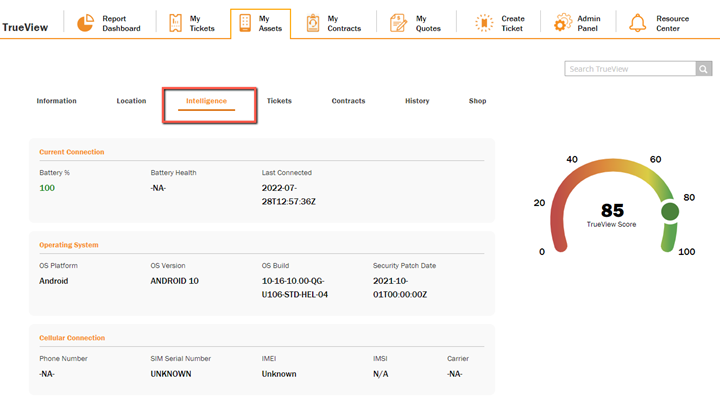Click the Carrier label
Viewport: 720px width, 399px height.
458,359
